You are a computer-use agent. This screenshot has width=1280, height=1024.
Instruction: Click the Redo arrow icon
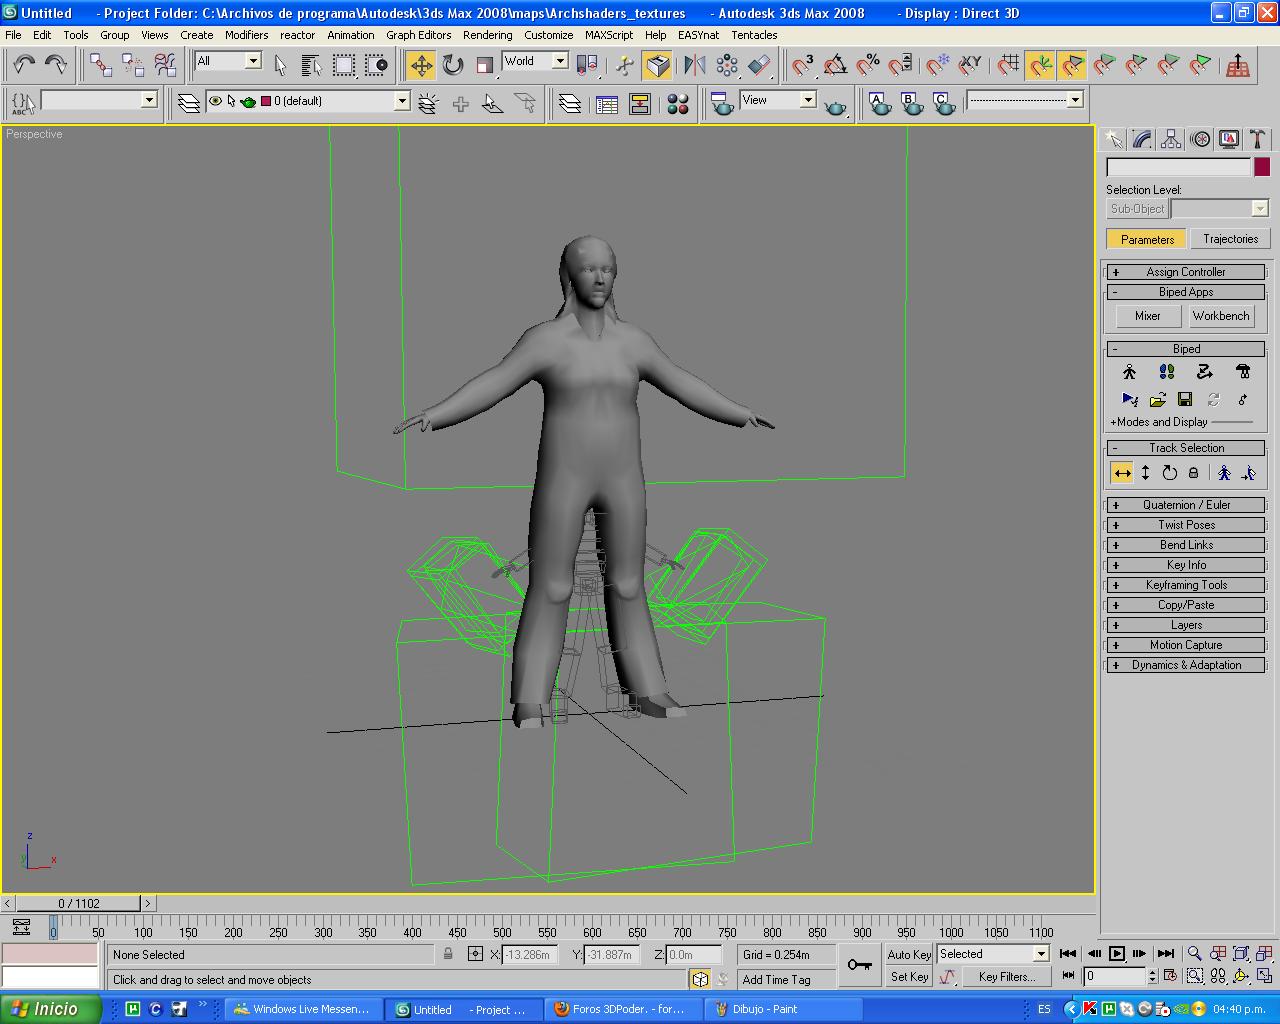coord(56,65)
